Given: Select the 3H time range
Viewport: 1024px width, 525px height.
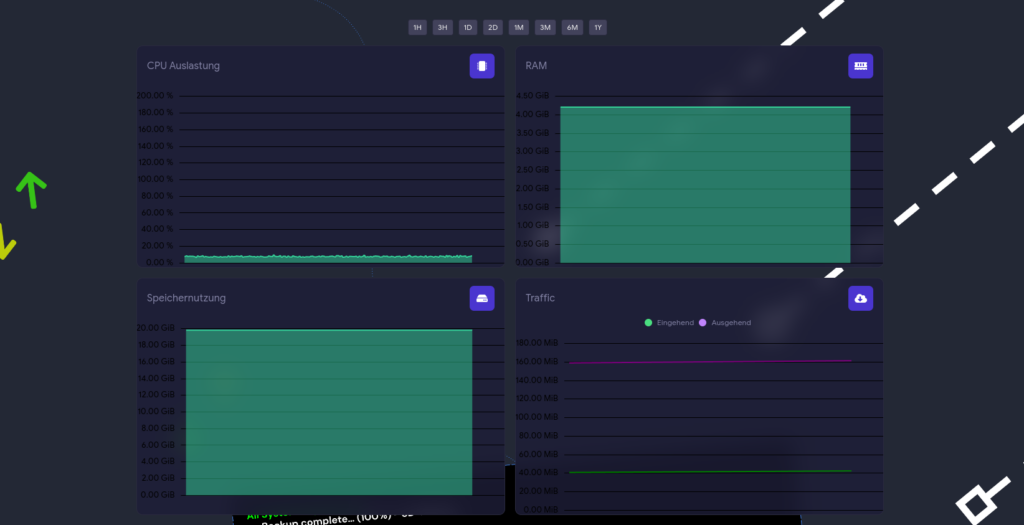Looking at the screenshot, I should 442,27.
